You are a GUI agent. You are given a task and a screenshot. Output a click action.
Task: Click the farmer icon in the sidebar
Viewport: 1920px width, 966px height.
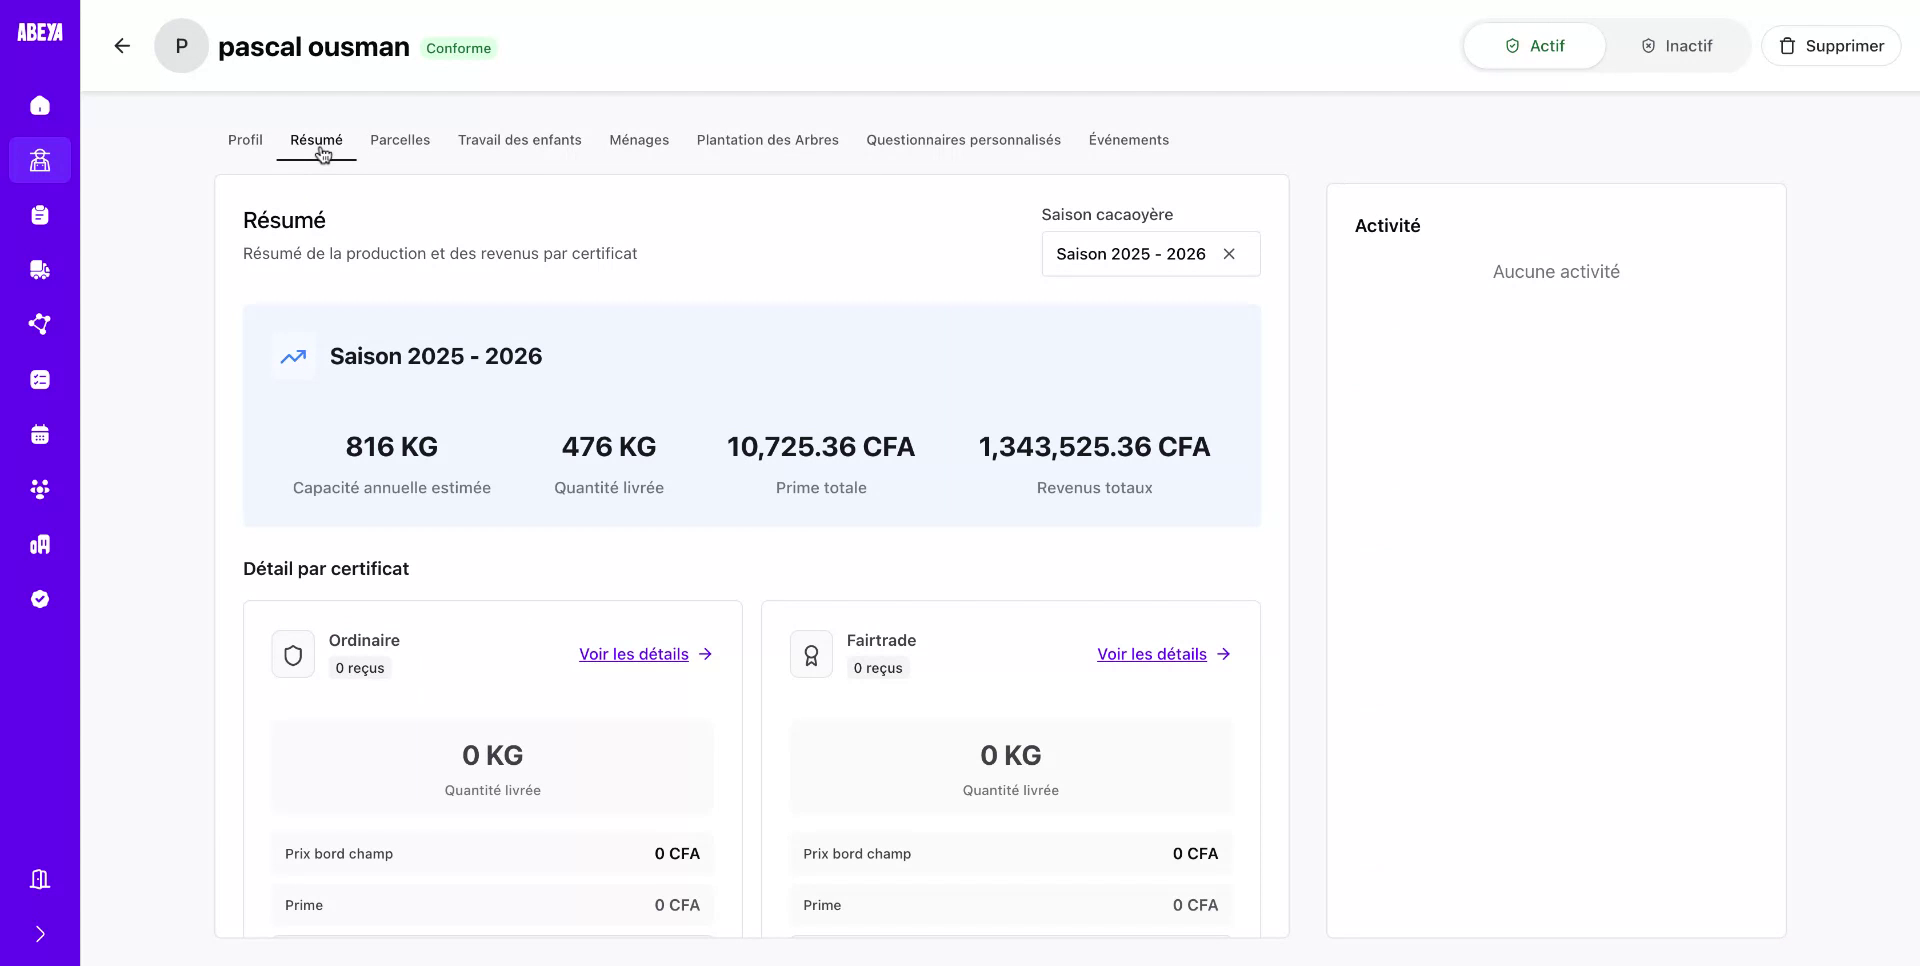[40, 160]
